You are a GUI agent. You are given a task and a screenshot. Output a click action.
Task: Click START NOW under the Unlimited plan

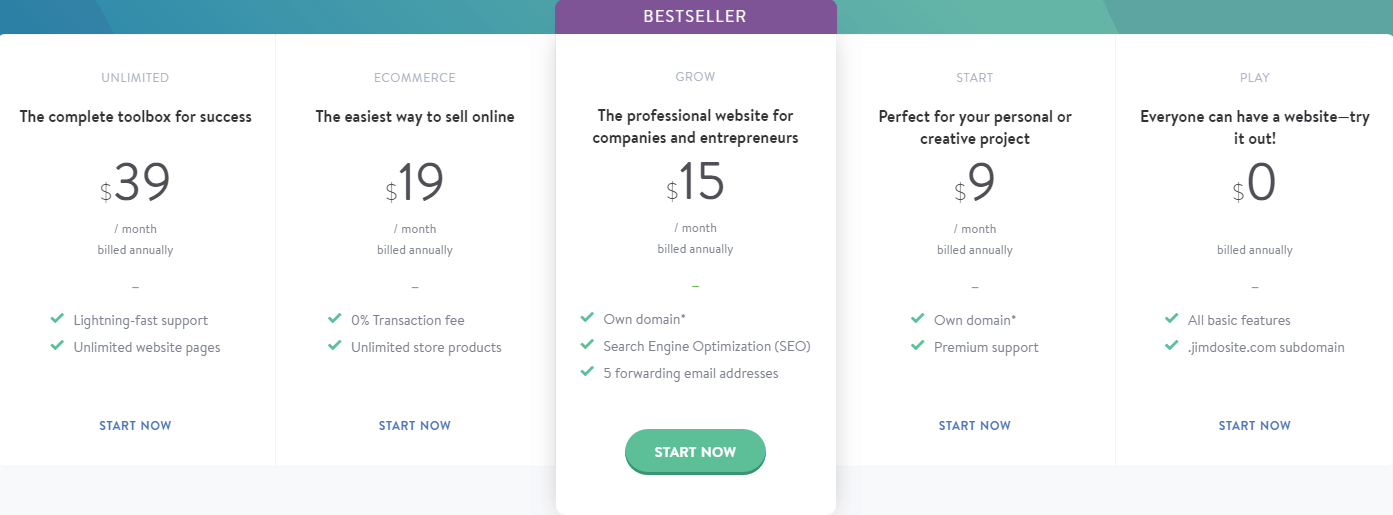point(135,426)
